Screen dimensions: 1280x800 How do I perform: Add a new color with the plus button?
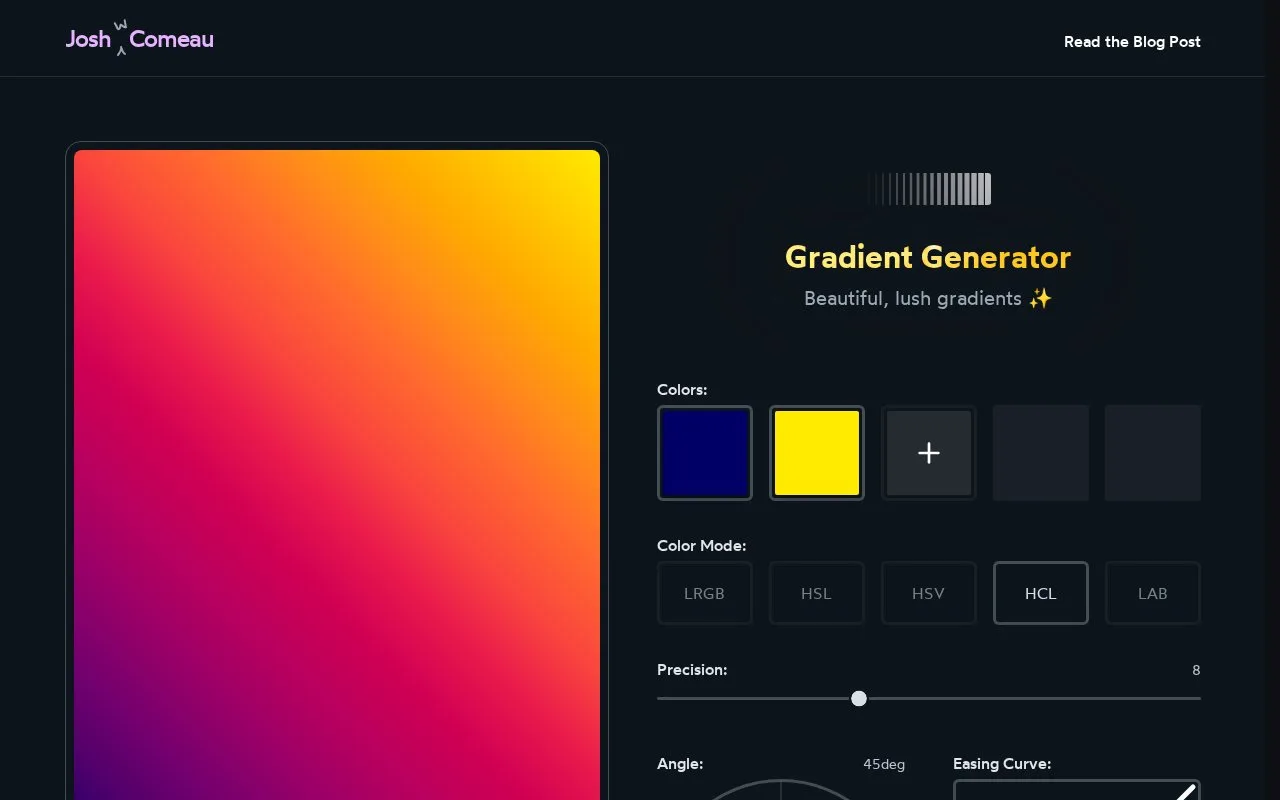click(929, 453)
